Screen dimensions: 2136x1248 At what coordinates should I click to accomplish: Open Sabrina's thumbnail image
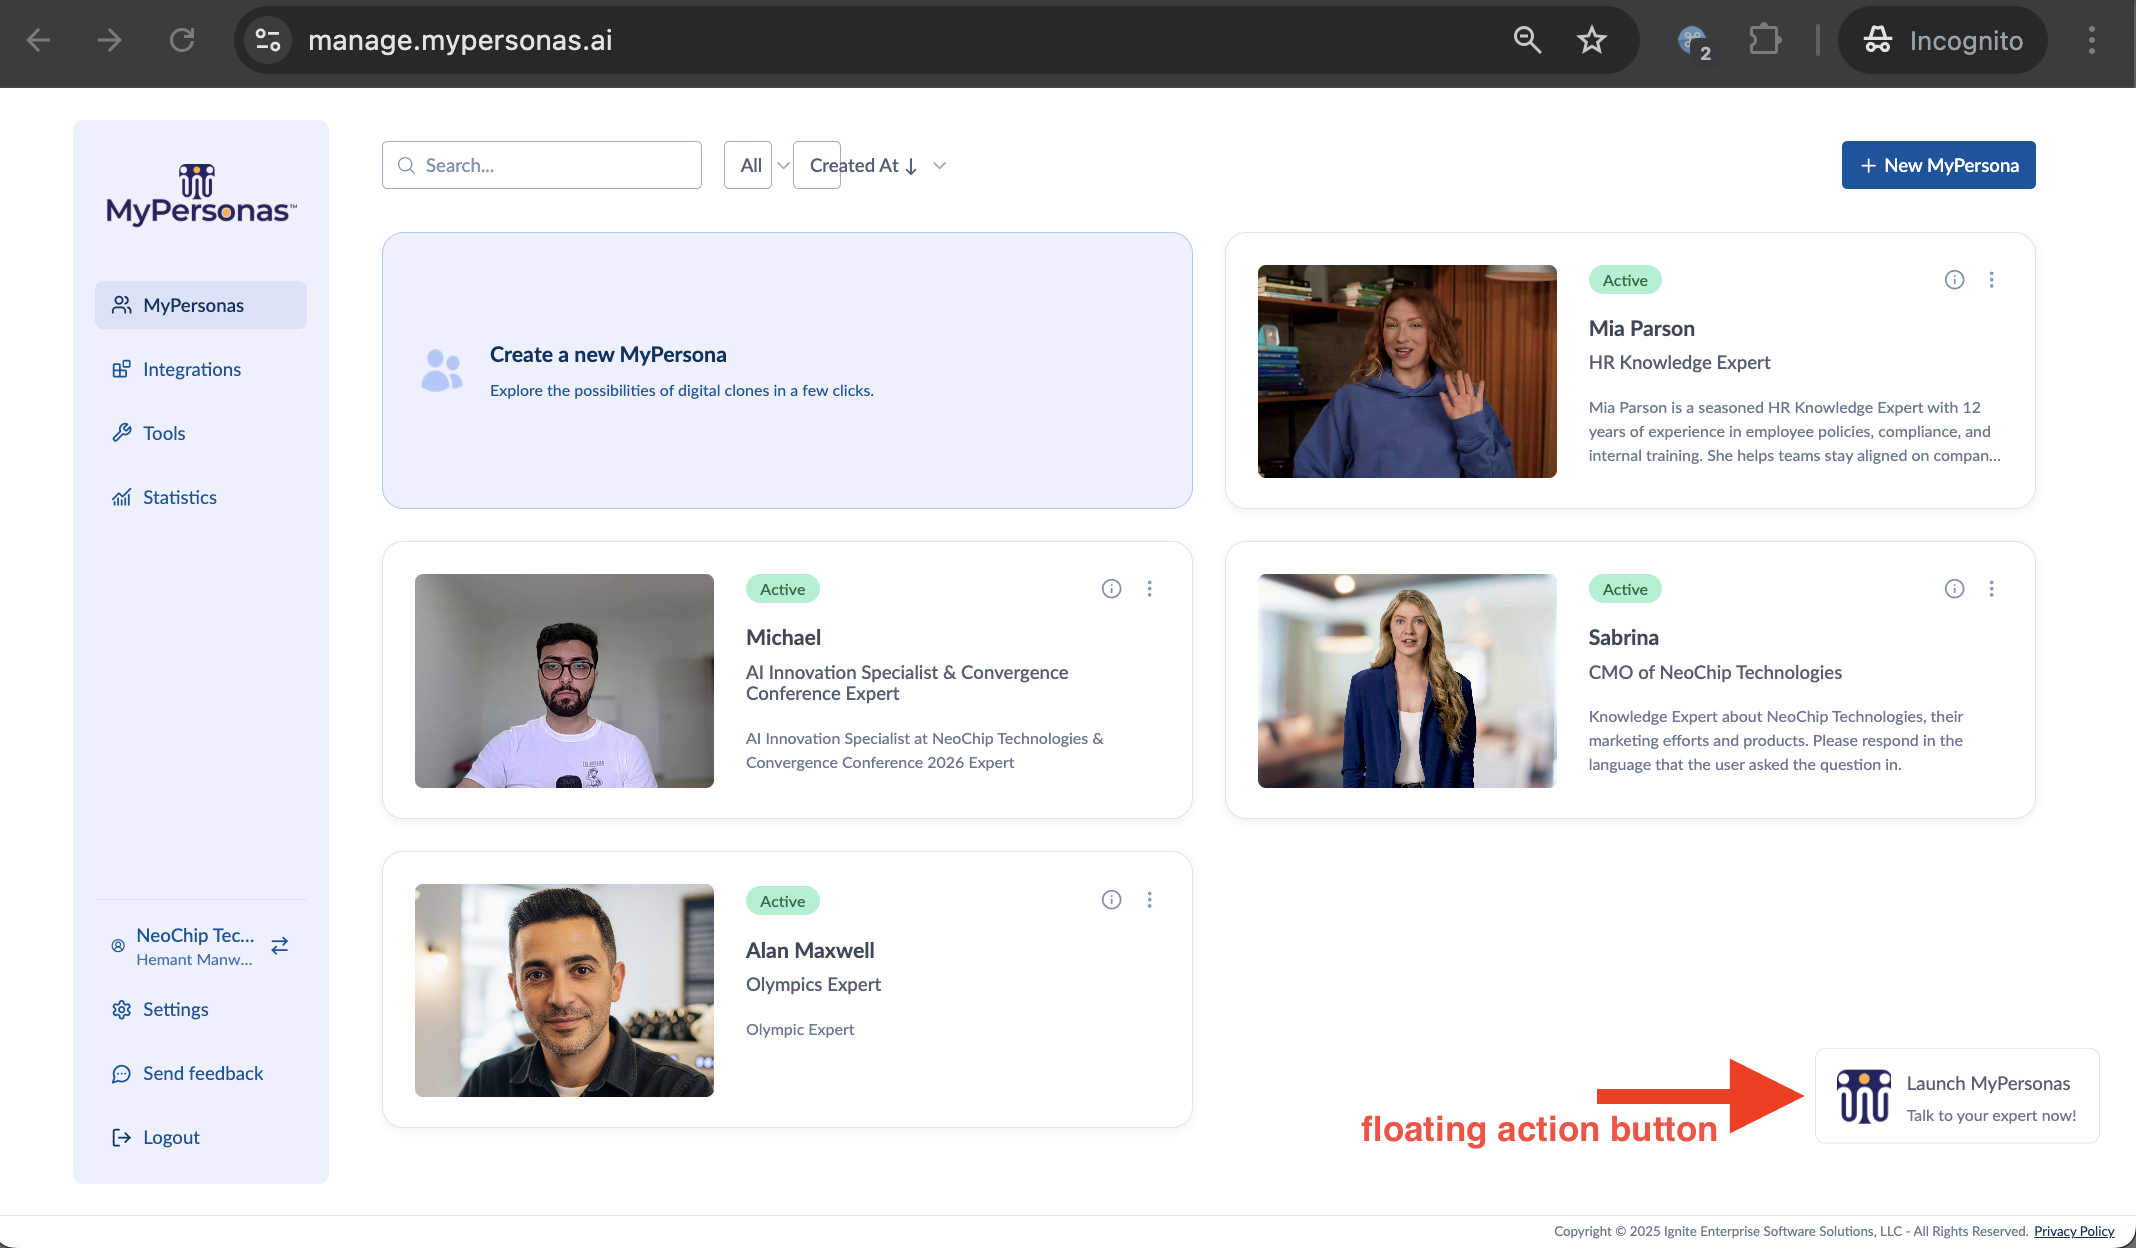click(x=1407, y=681)
